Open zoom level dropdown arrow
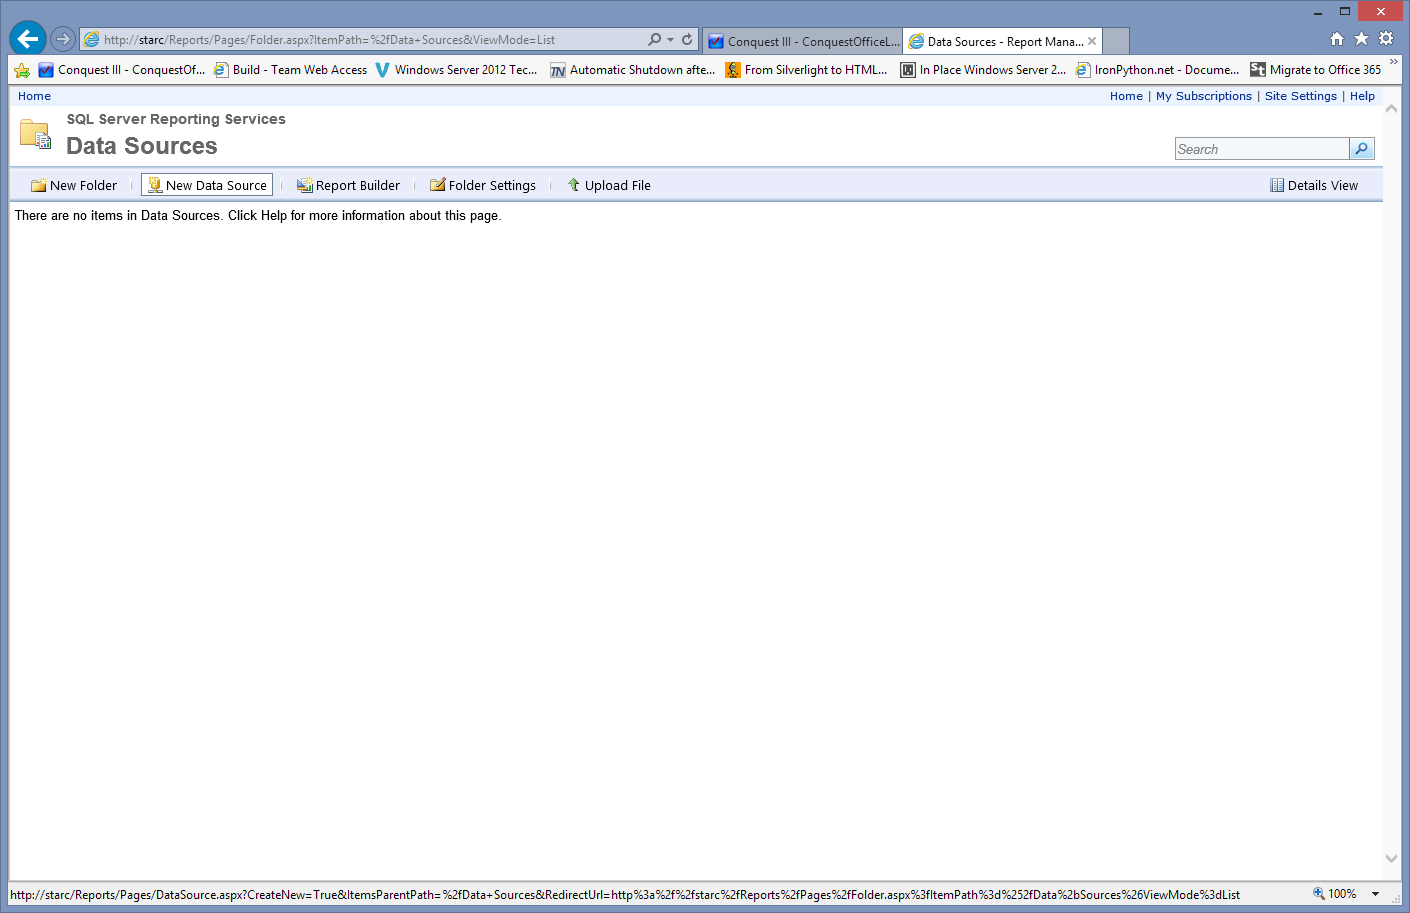 pos(1376,894)
